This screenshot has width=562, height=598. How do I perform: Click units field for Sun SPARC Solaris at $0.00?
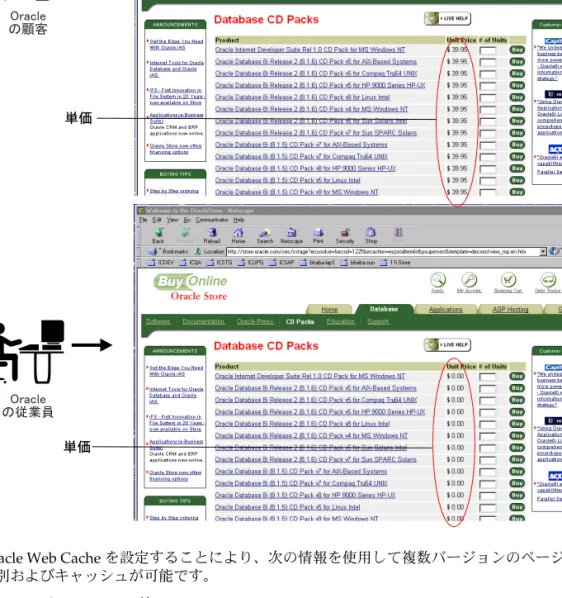click(x=488, y=460)
